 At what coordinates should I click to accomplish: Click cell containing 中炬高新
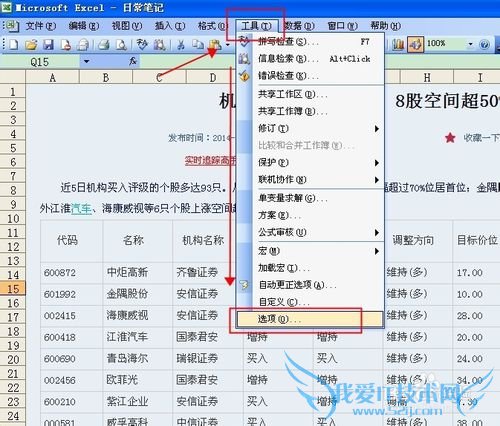tap(138, 273)
